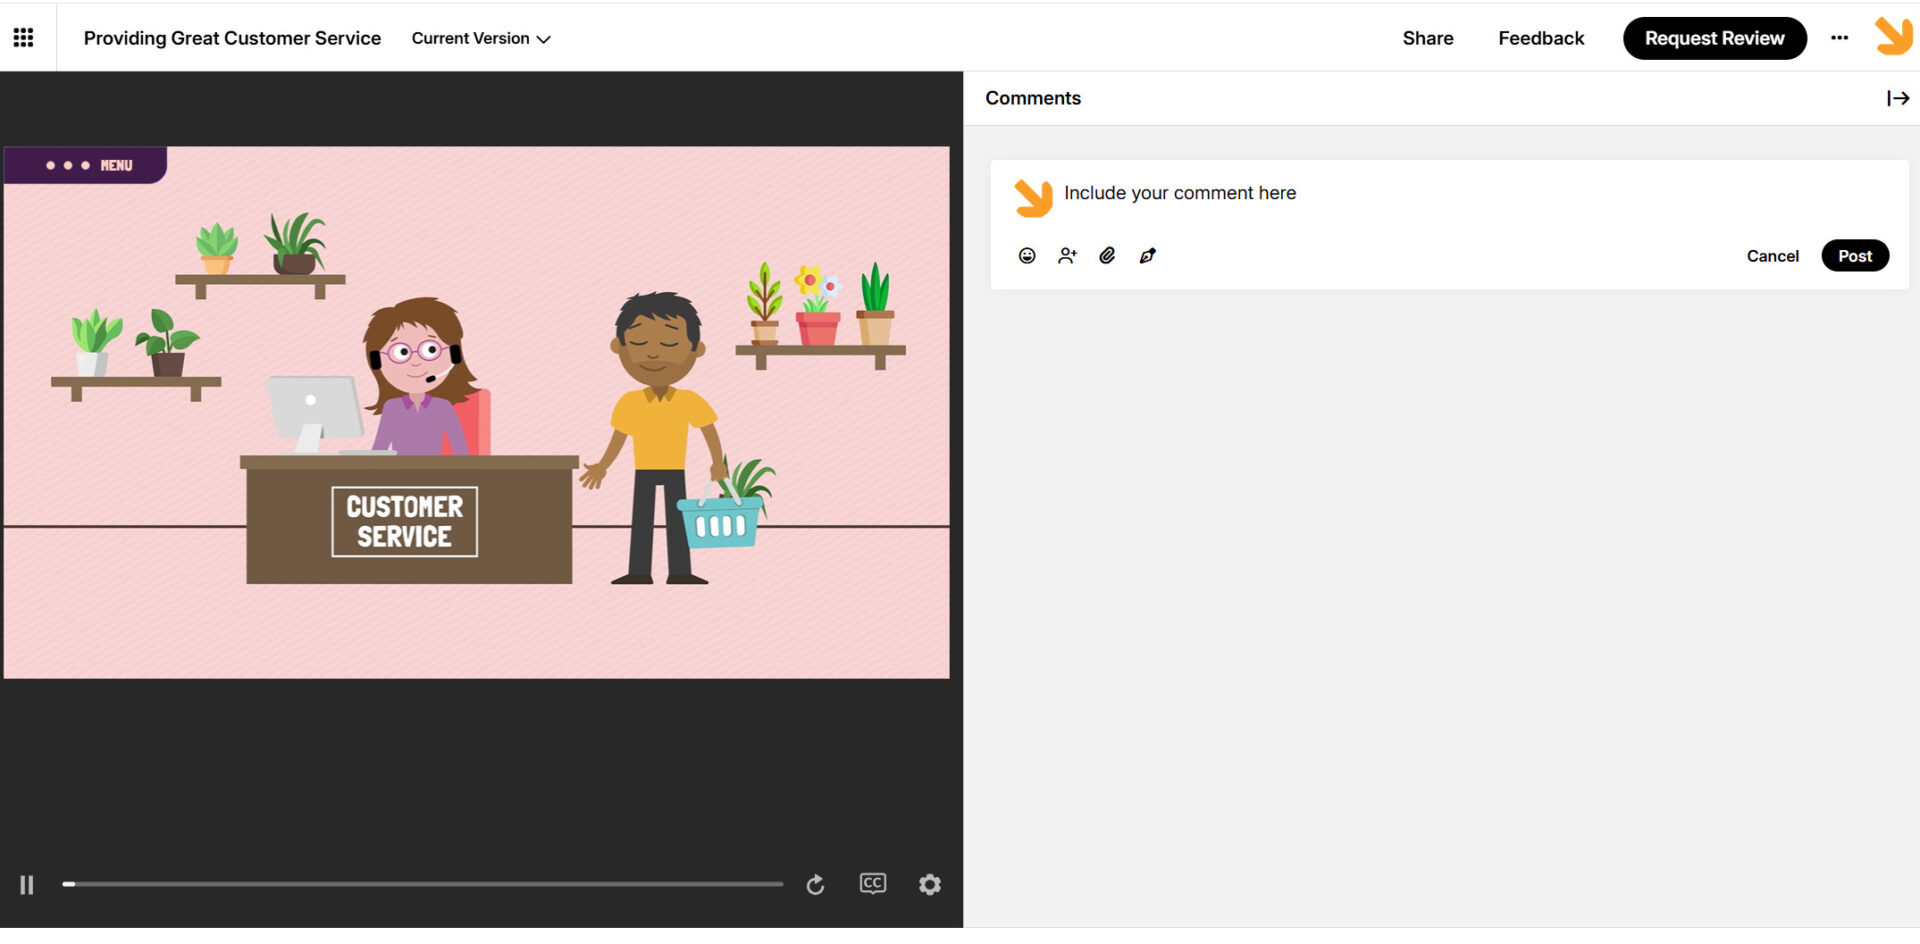This screenshot has width=1920, height=944.
Task: Click the Providing Great Customer Service title
Action: point(232,38)
